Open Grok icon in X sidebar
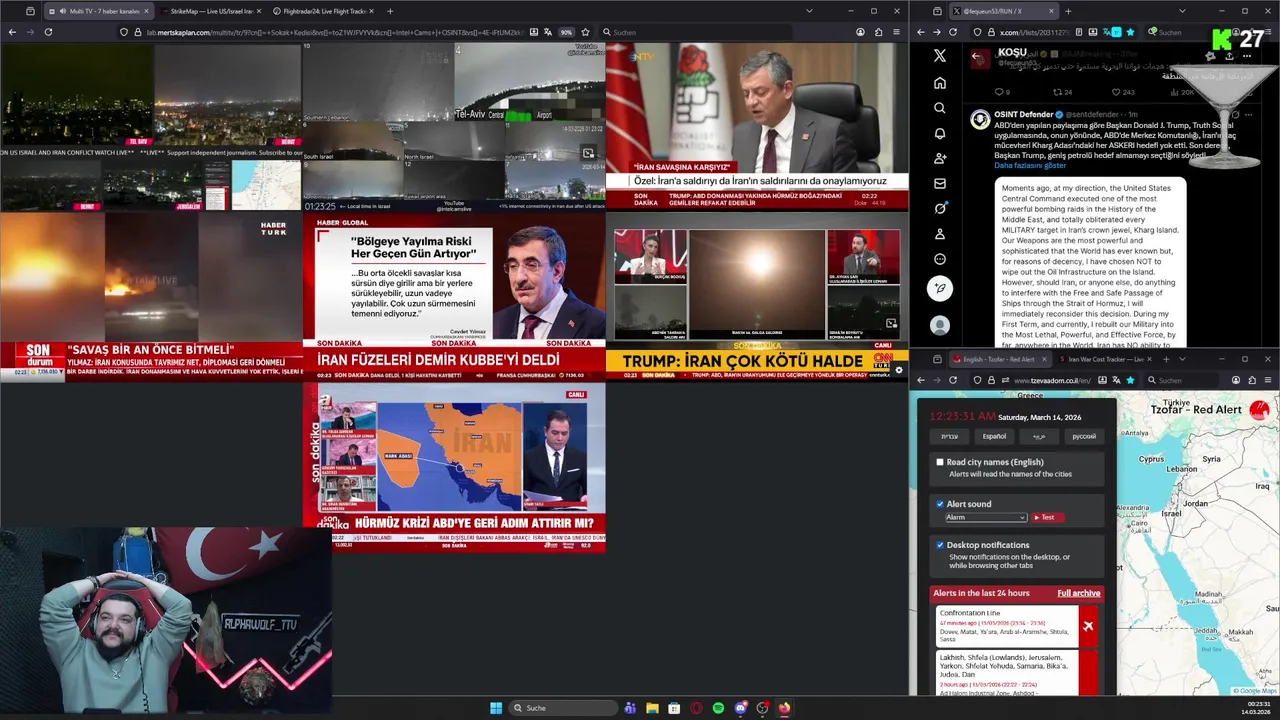The image size is (1280, 720). point(939,208)
